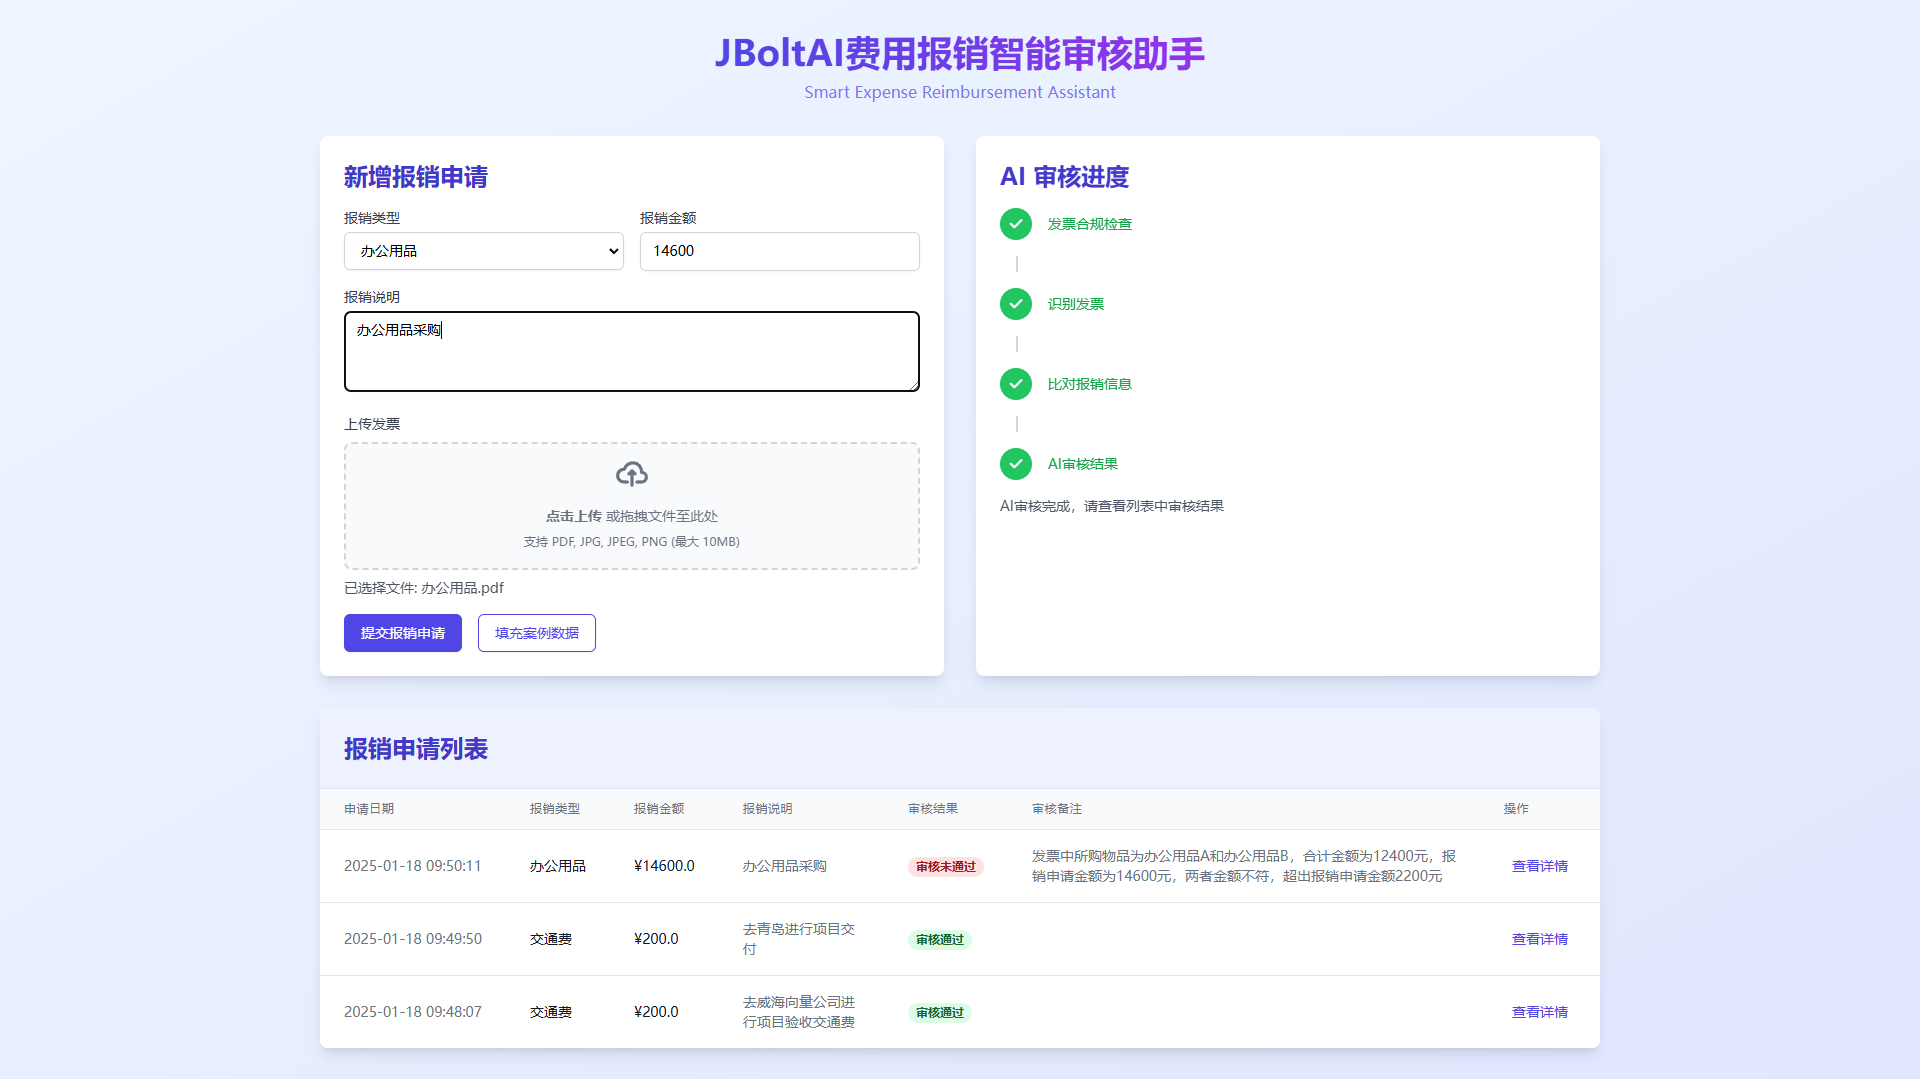This screenshot has width=1920, height=1079.
Task: Click the 审核备注 column header
Action: pyautogui.click(x=1057, y=809)
